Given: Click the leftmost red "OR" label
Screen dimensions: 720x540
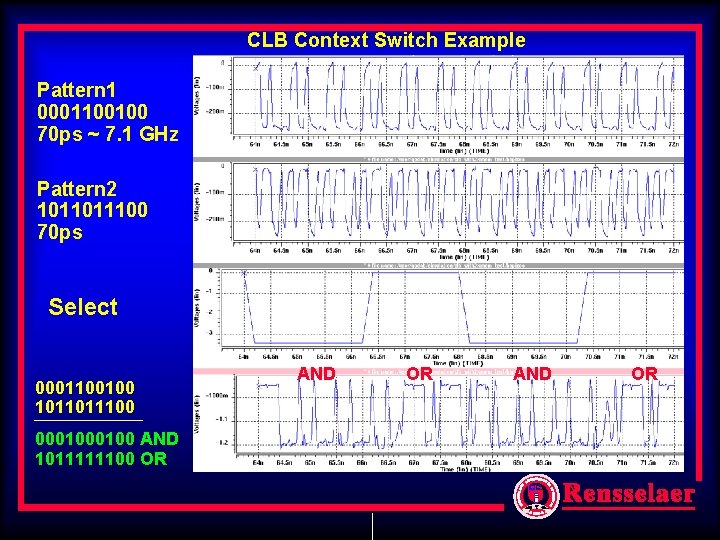Looking at the screenshot, I should coord(419,374).
